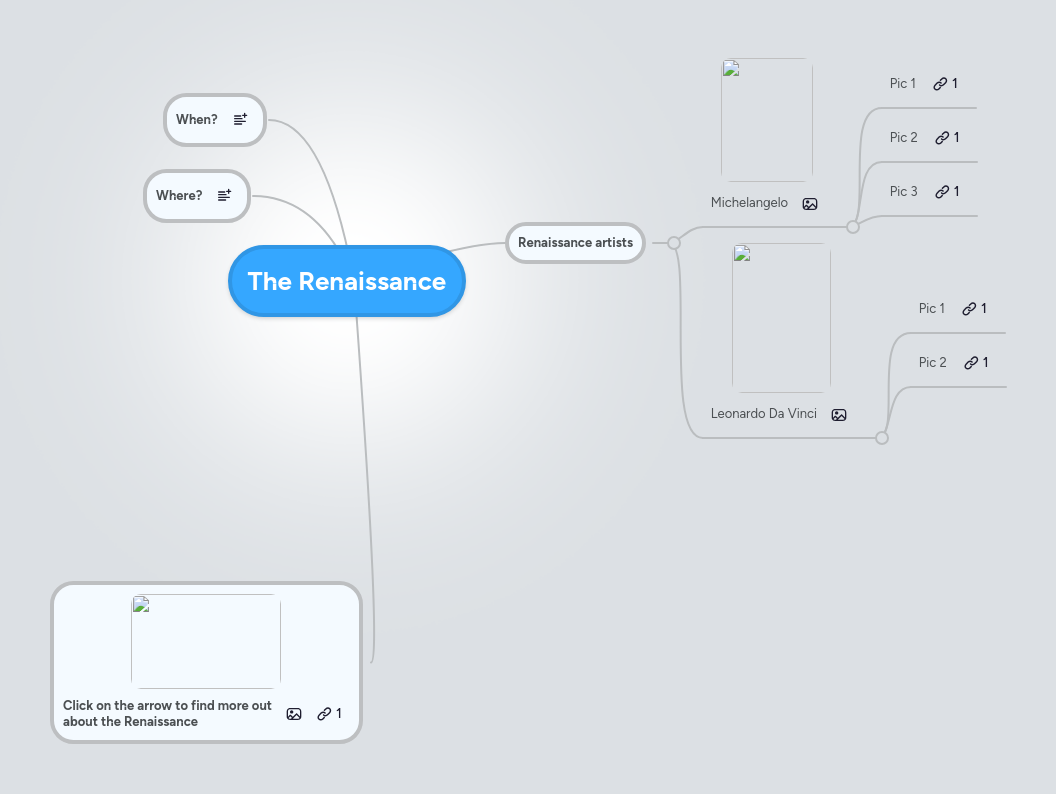Click the image inside the Renaissance info node
The height and width of the screenshot is (794, 1056).
[x=205, y=641]
